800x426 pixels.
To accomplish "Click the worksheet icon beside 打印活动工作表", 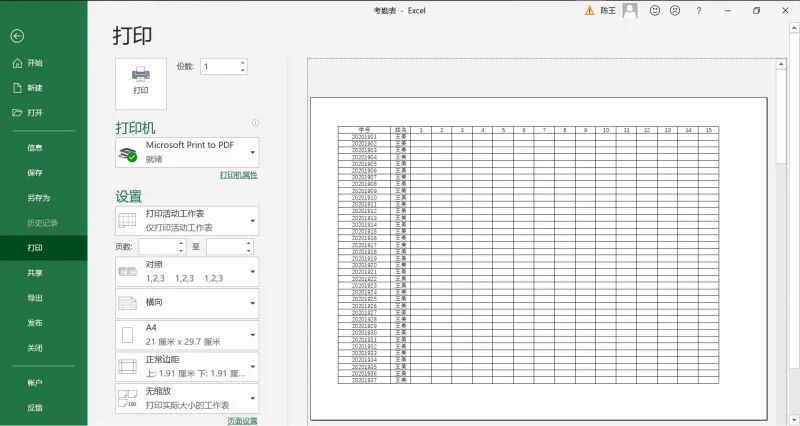I will [127, 220].
